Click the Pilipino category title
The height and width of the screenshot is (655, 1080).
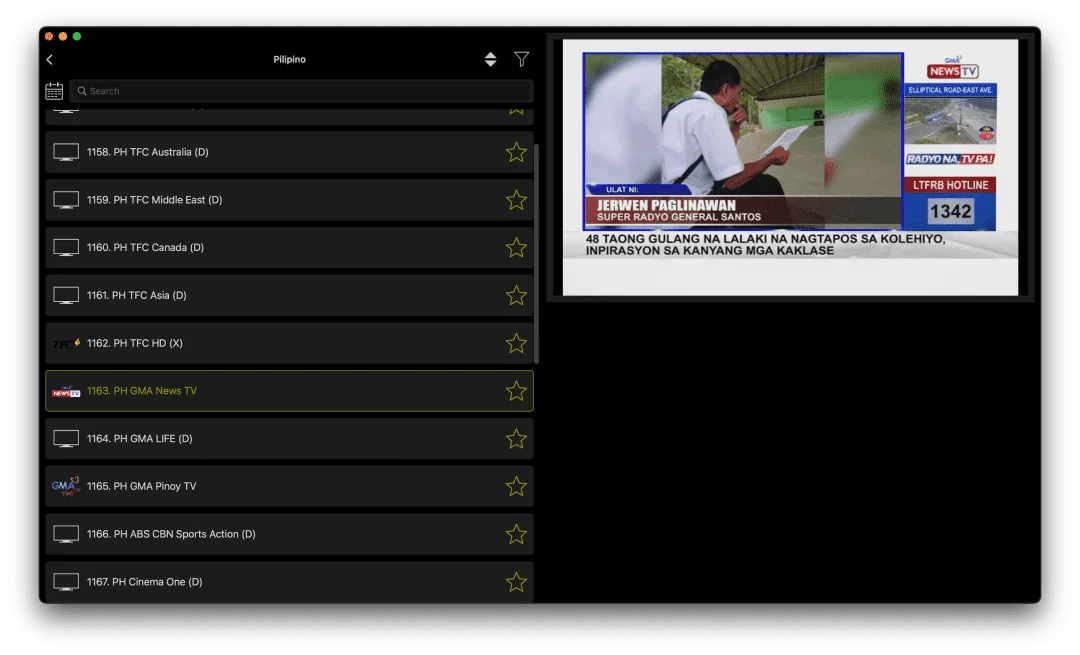pos(289,59)
